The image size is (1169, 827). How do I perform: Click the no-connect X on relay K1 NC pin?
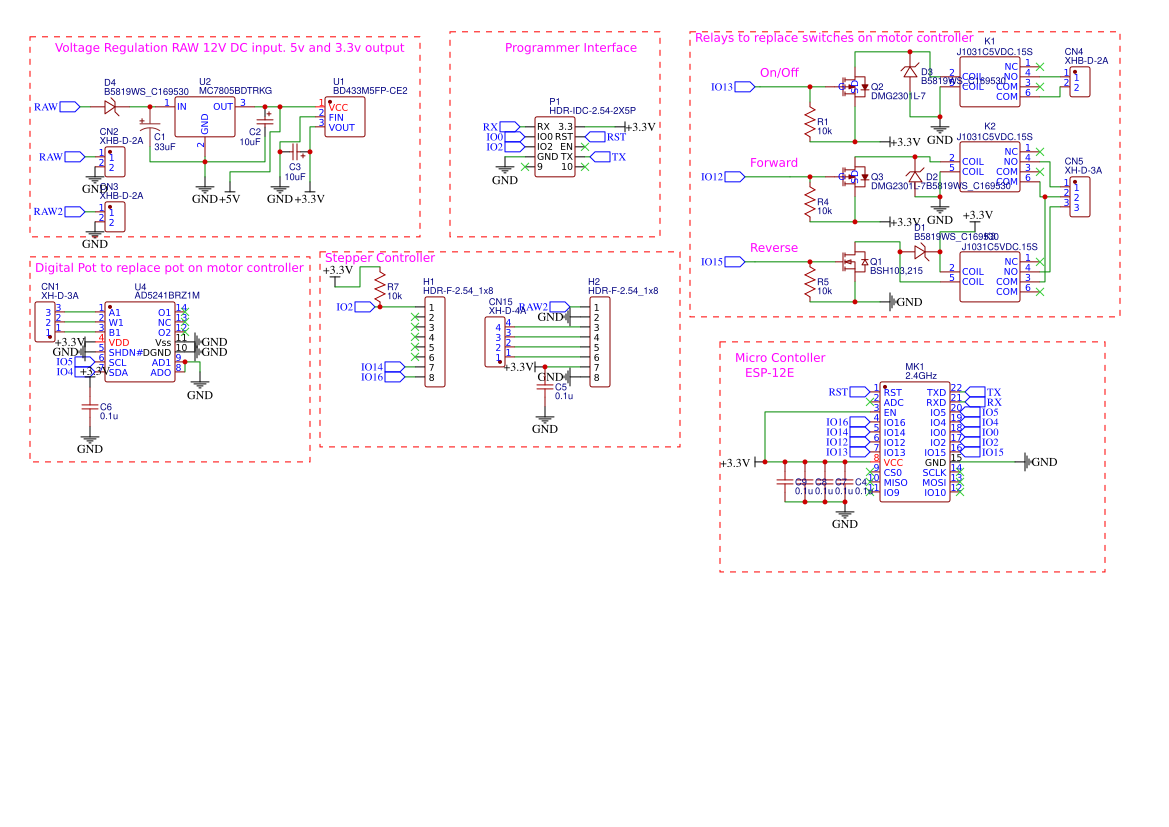click(x=1038, y=65)
